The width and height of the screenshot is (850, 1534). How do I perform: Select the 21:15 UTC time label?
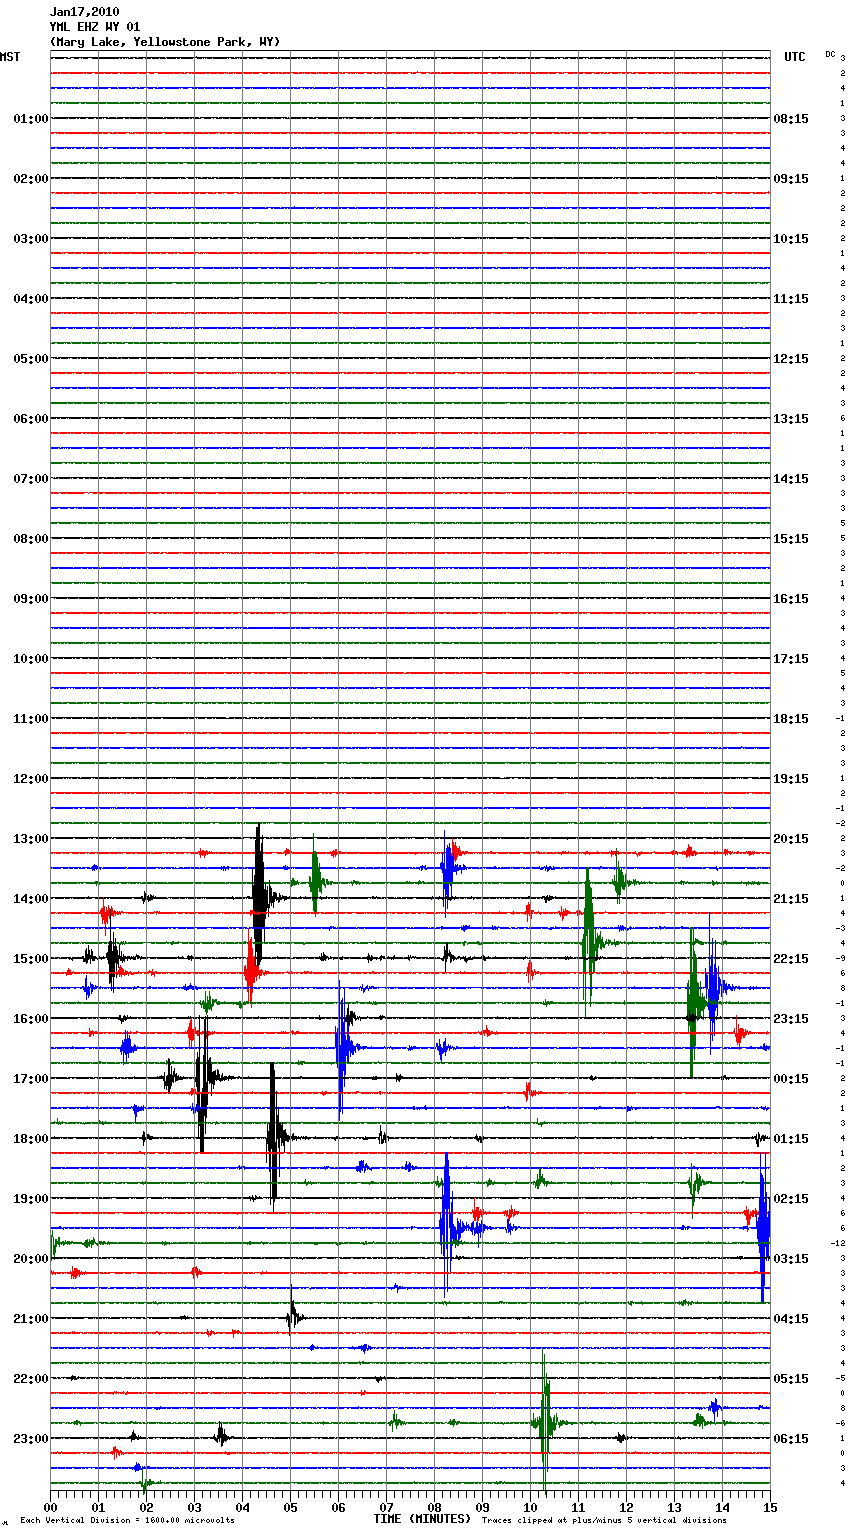click(x=791, y=899)
